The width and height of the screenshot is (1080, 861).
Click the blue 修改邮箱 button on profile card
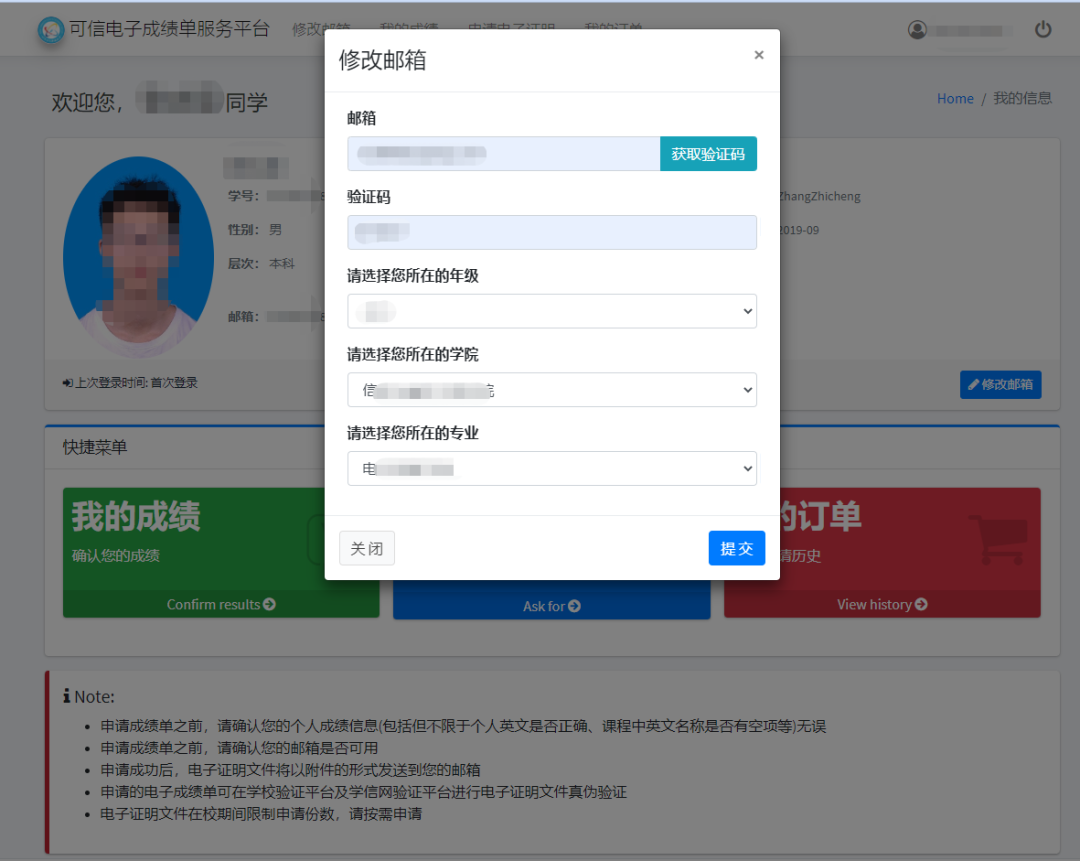[x=1000, y=384]
